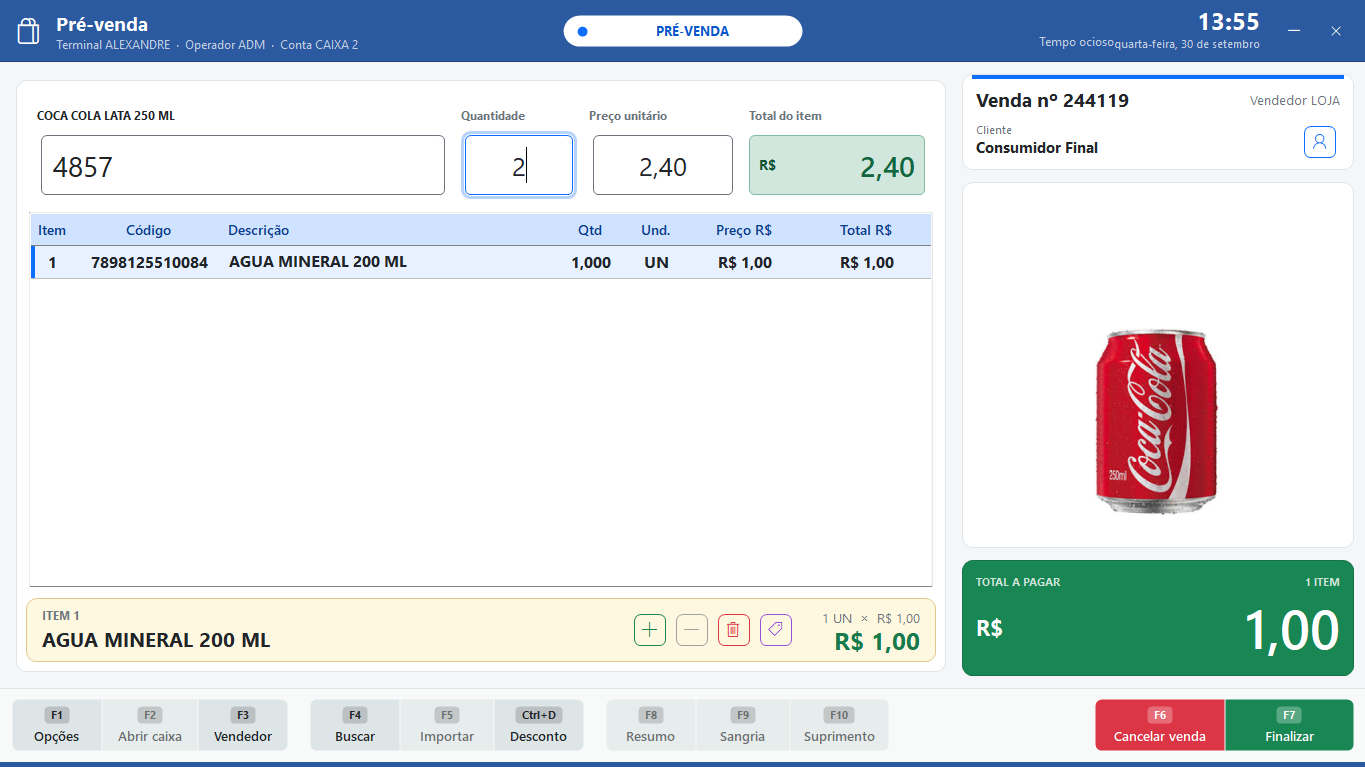The width and height of the screenshot is (1365, 767).
Task: Focus the product code field containing 4857
Action: (243, 165)
